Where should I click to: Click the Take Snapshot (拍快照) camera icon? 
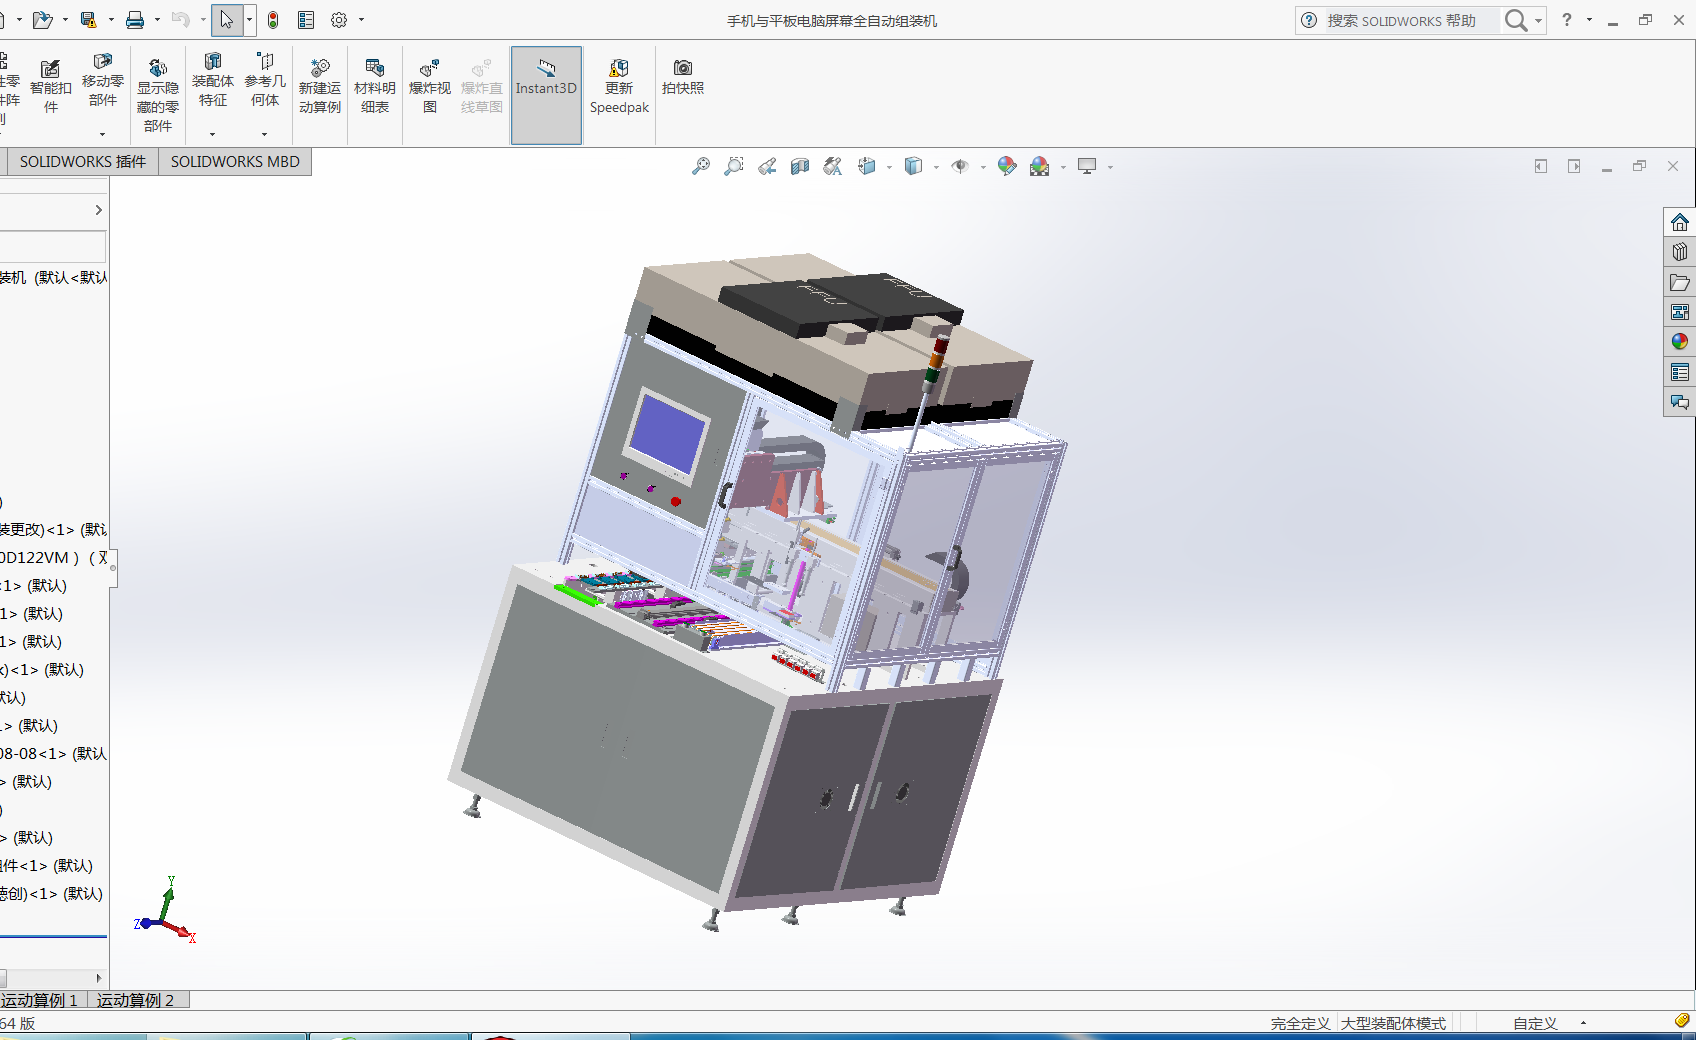(x=683, y=77)
